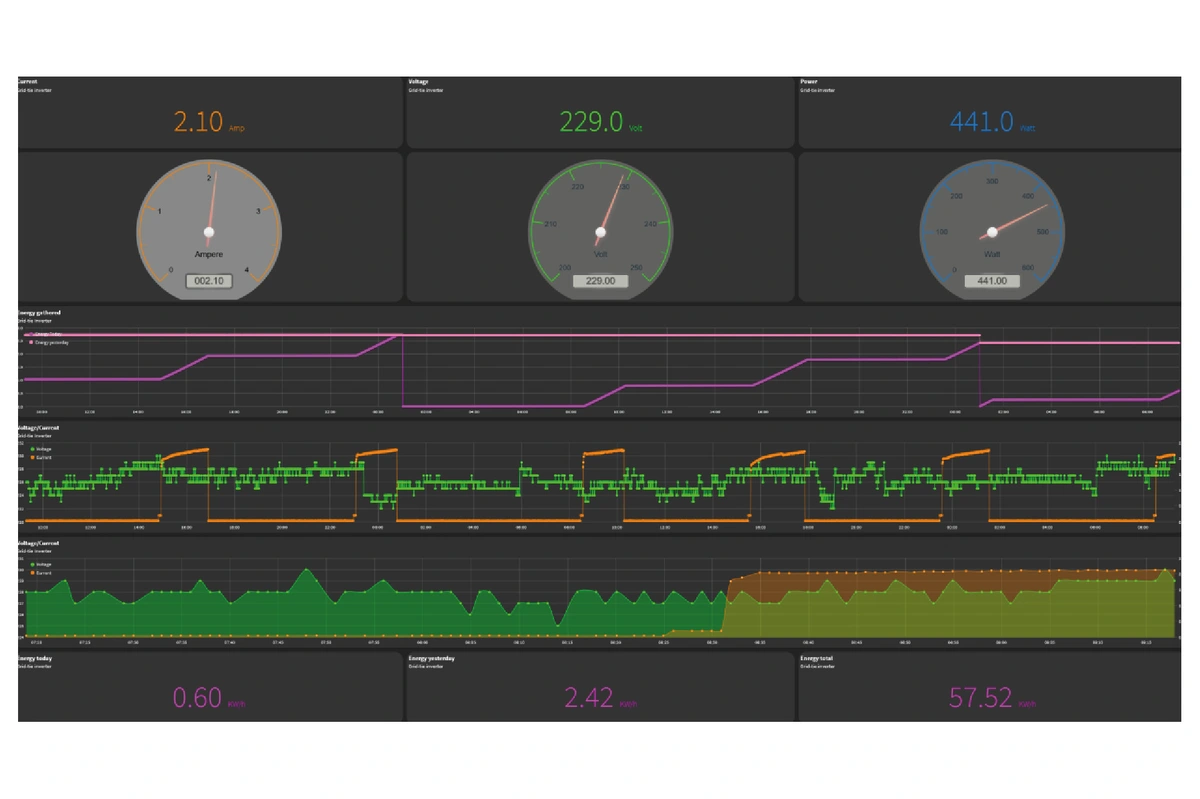Click the 2.42 kWh energy yesterday value
The width and height of the screenshot is (1200, 799).
click(x=600, y=697)
